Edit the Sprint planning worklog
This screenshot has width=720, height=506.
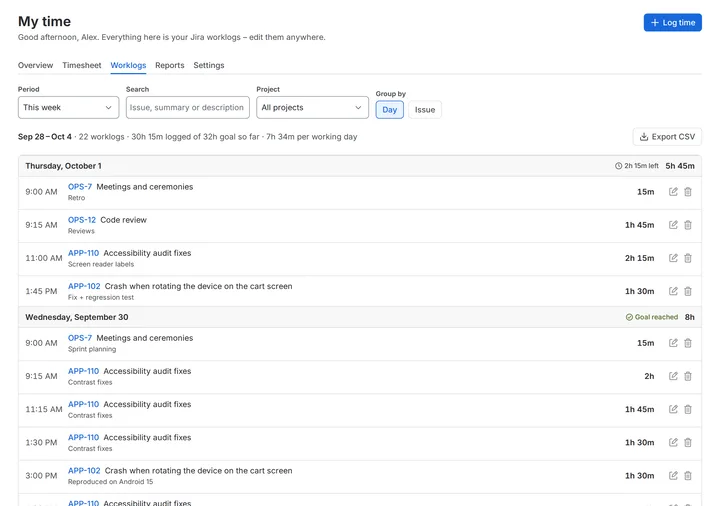673,343
